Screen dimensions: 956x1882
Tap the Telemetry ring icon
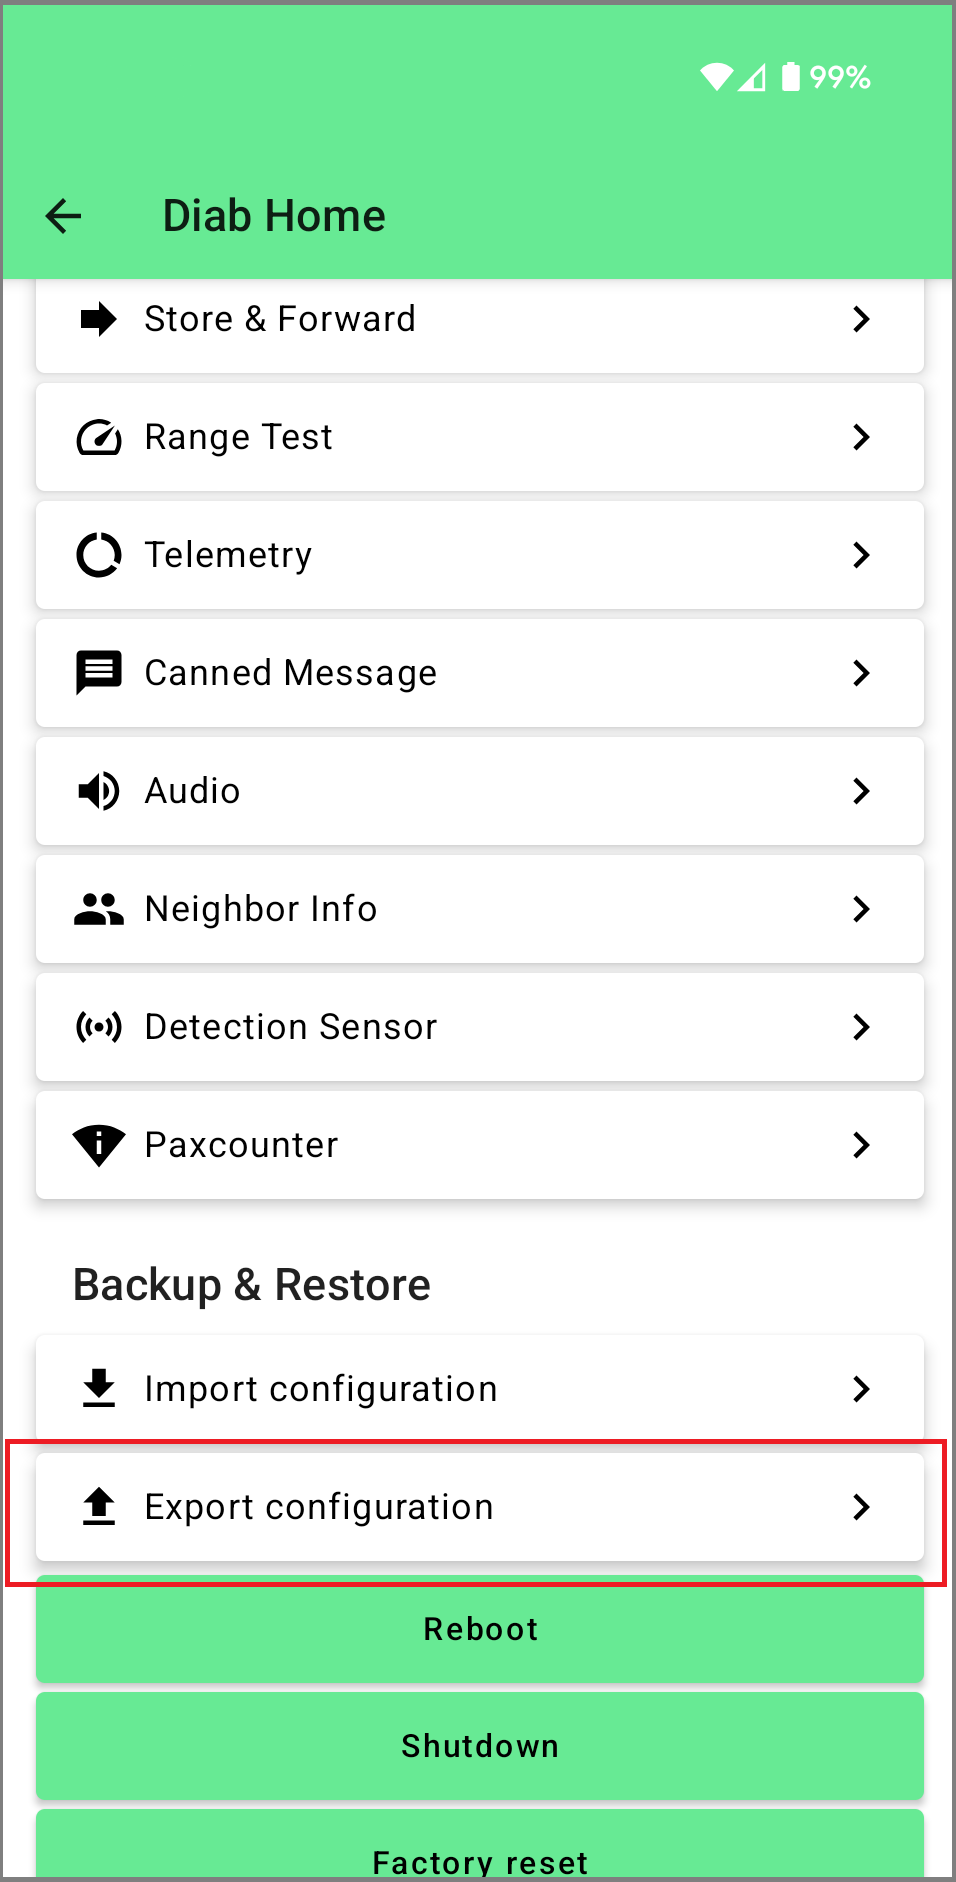(99, 556)
